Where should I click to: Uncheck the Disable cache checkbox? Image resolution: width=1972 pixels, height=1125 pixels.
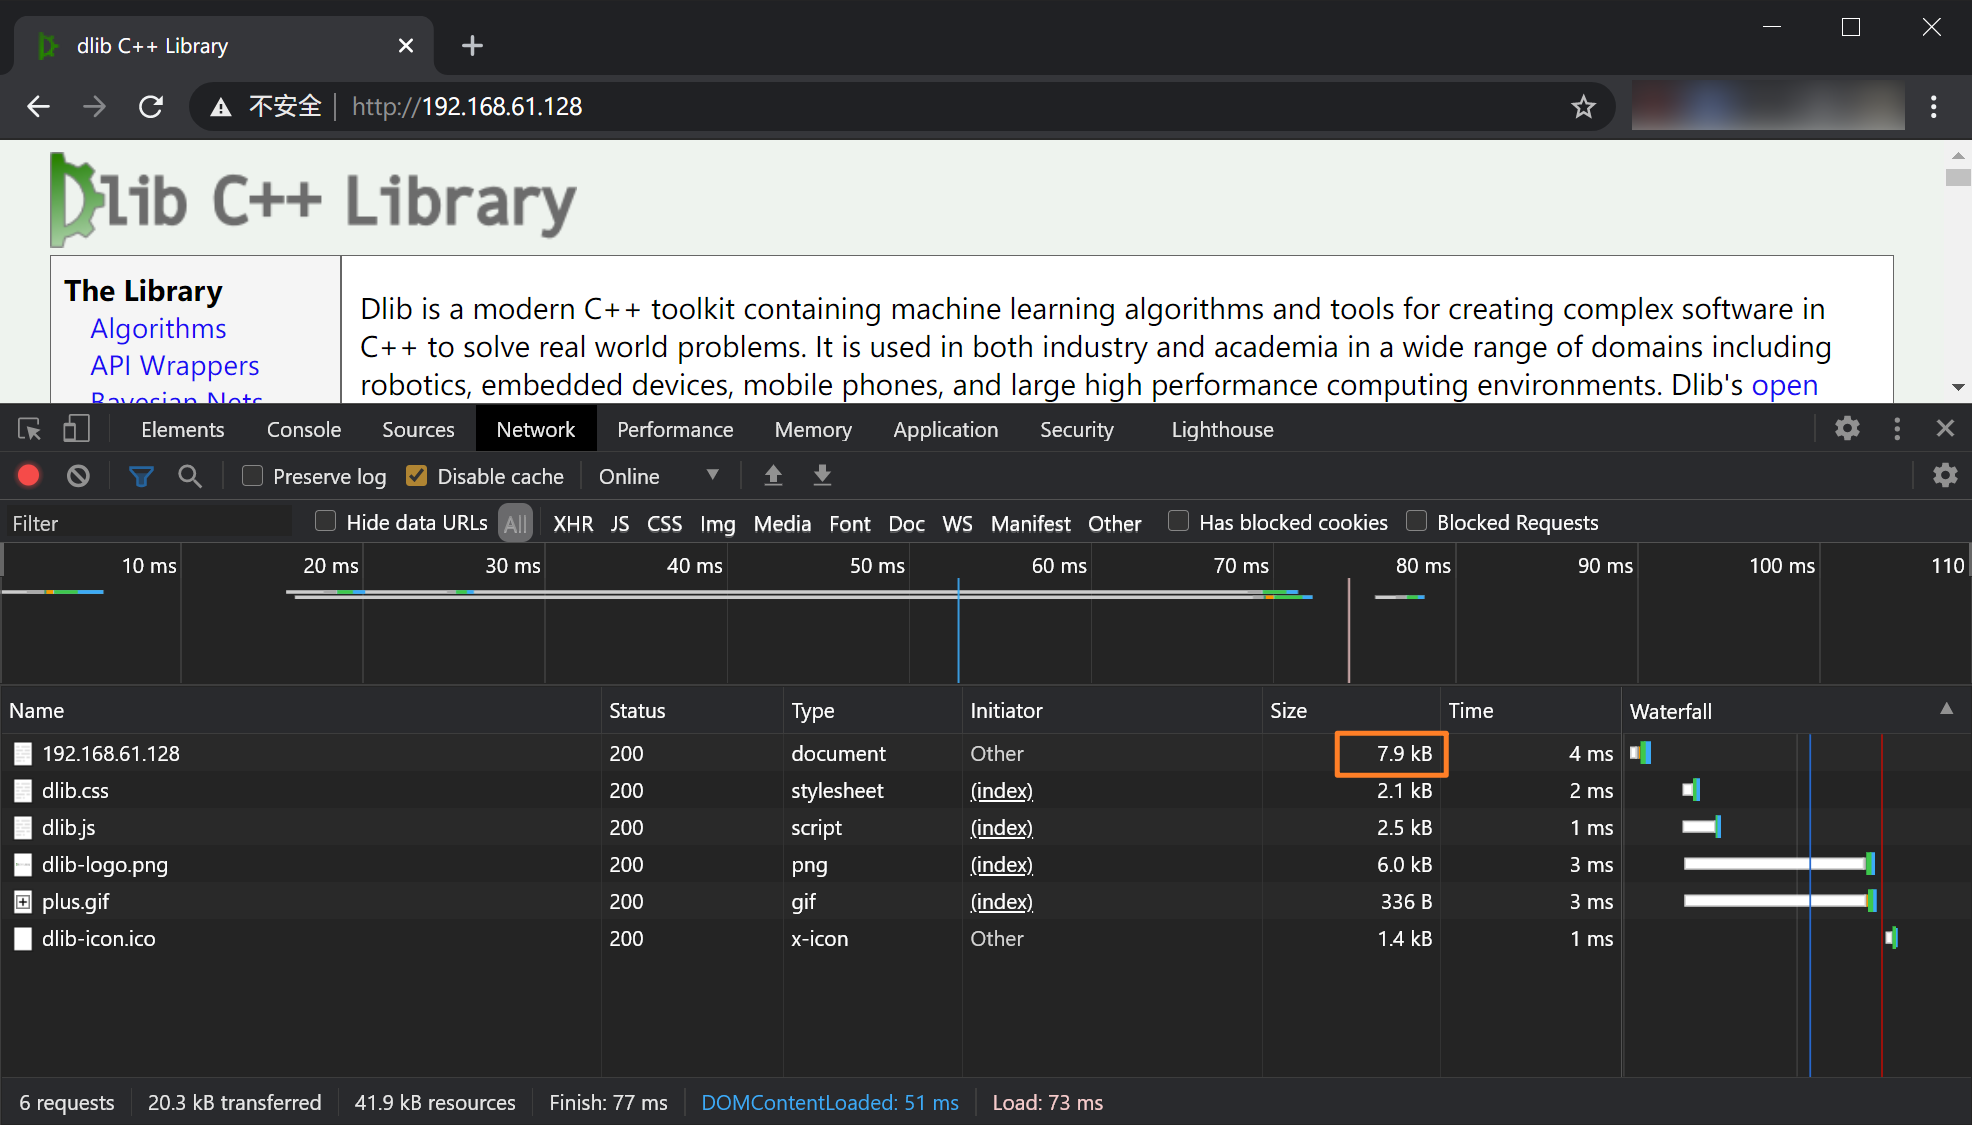[416, 476]
